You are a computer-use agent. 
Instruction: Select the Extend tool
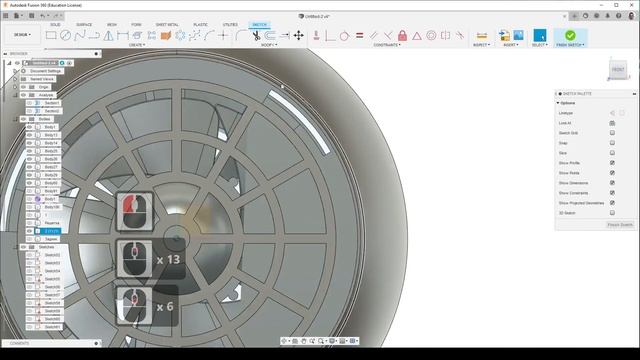(x=284, y=36)
